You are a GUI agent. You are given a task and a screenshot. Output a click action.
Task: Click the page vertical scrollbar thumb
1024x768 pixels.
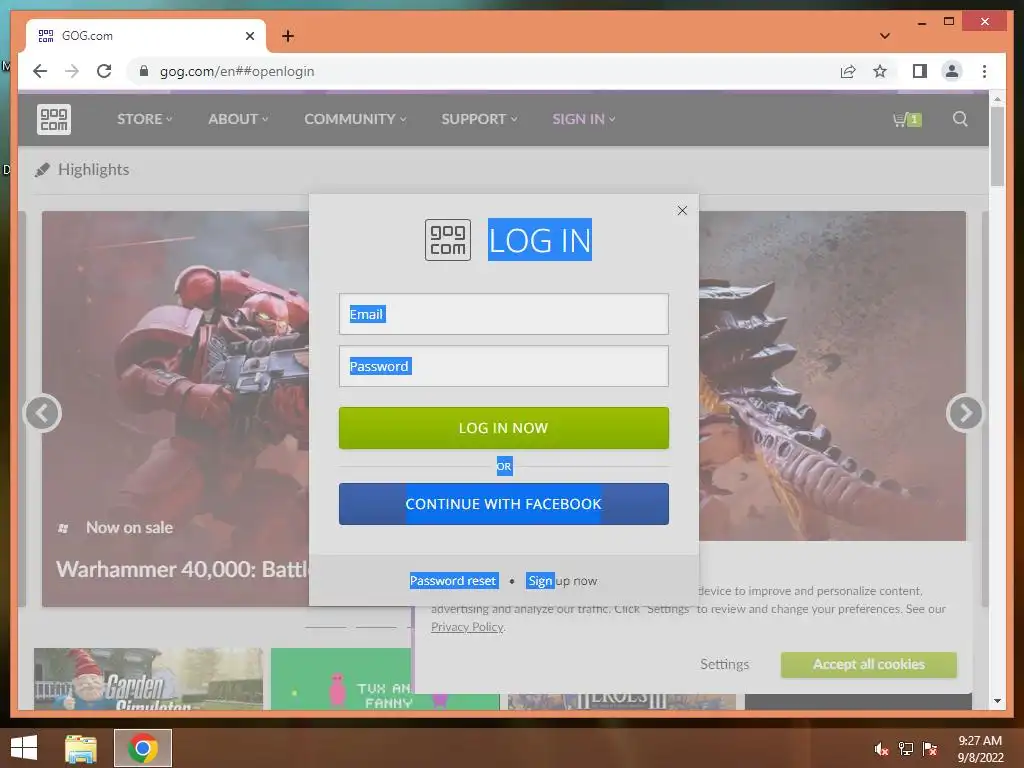click(x=997, y=147)
